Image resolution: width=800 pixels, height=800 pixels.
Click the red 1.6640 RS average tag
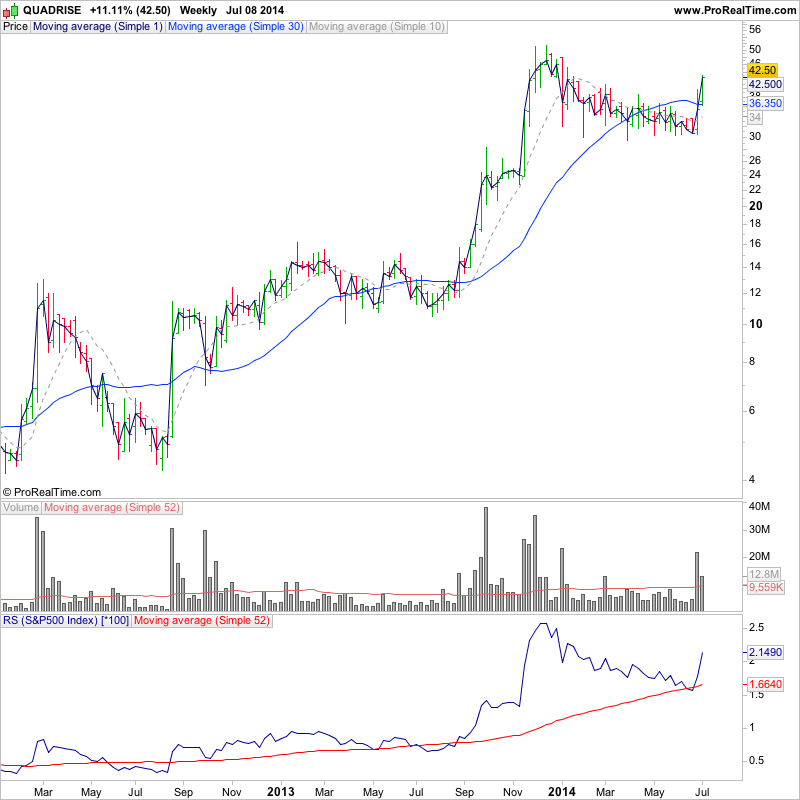pos(765,684)
